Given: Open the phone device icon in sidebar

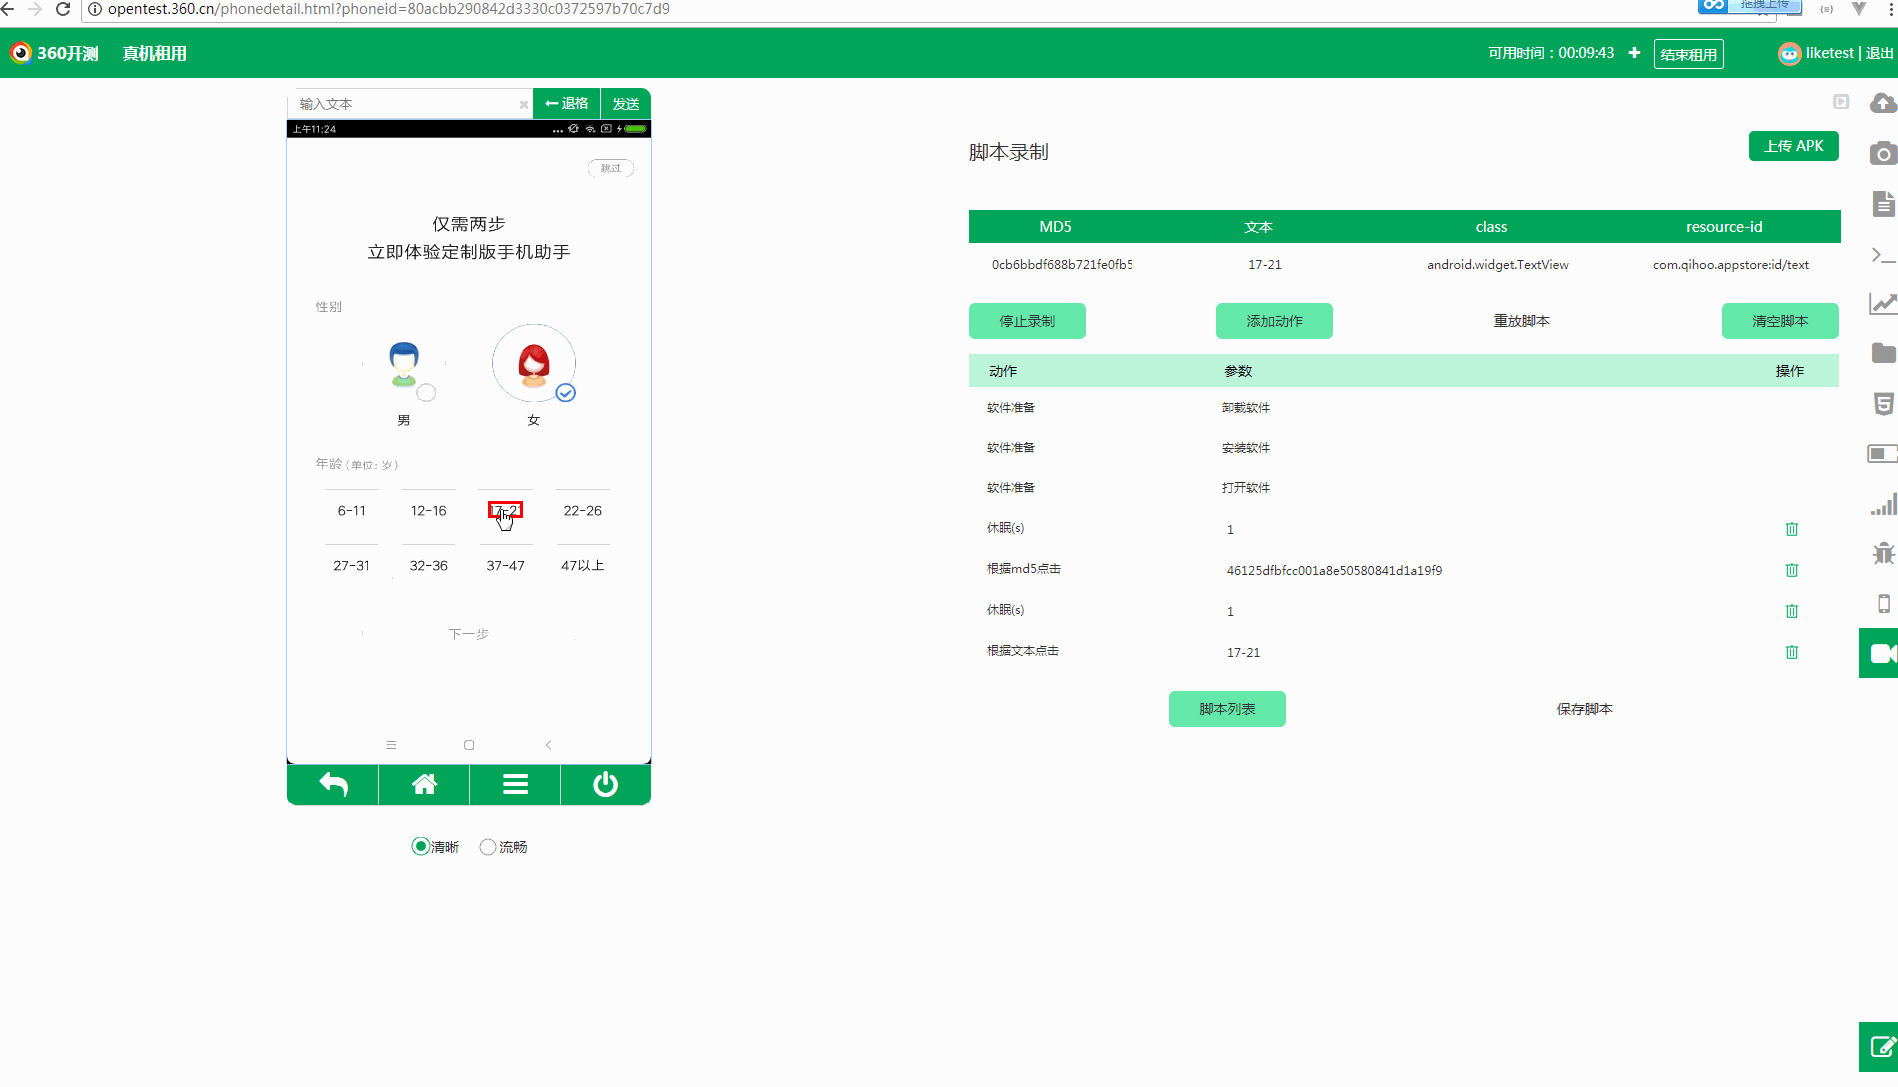Looking at the screenshot, I should tap(1883, 604).
